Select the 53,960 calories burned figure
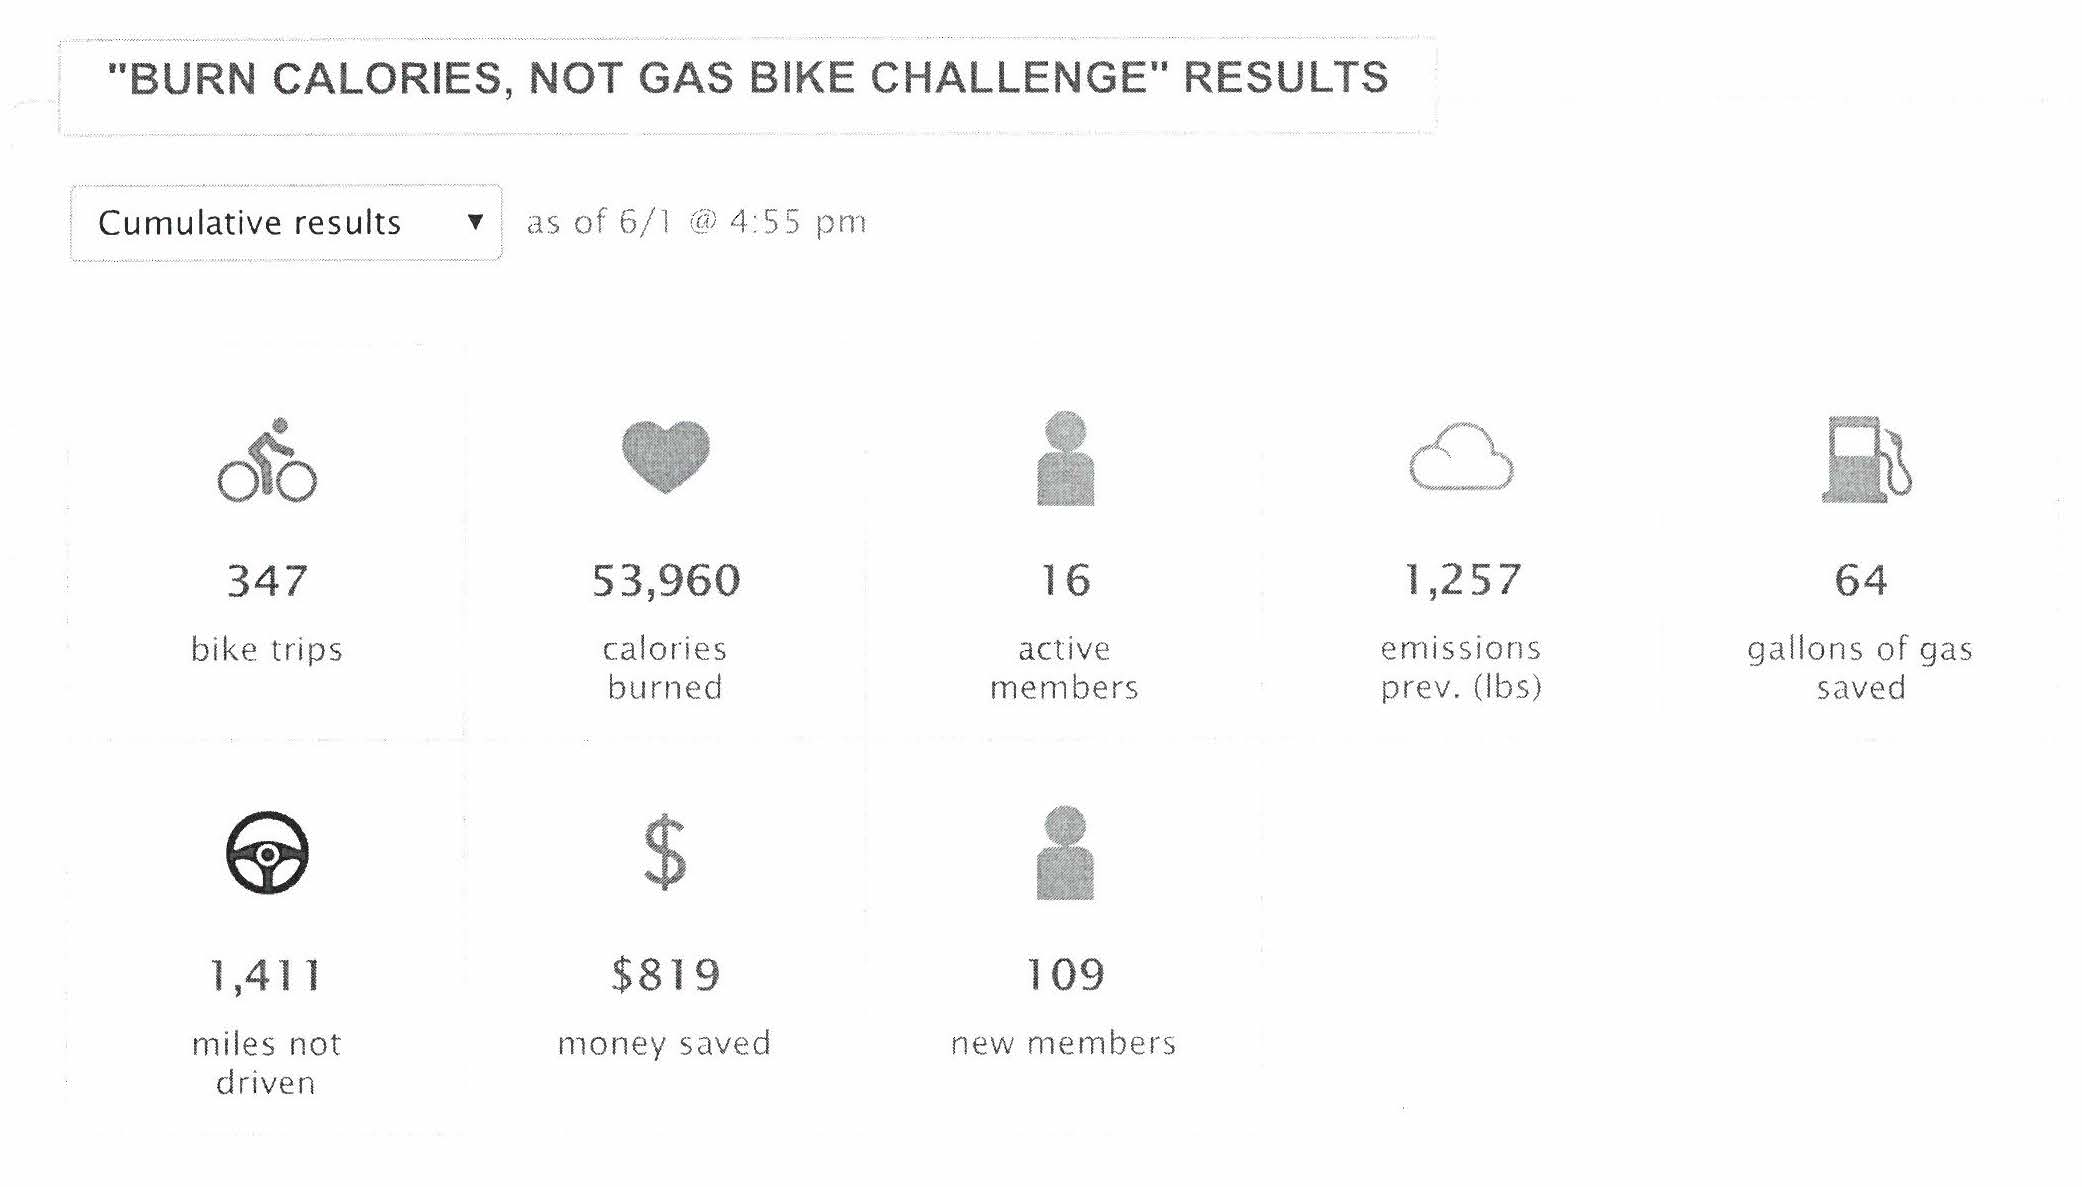Image resolution: width=2082 pixels, height=1187 pixels. [x=666, y=581]
